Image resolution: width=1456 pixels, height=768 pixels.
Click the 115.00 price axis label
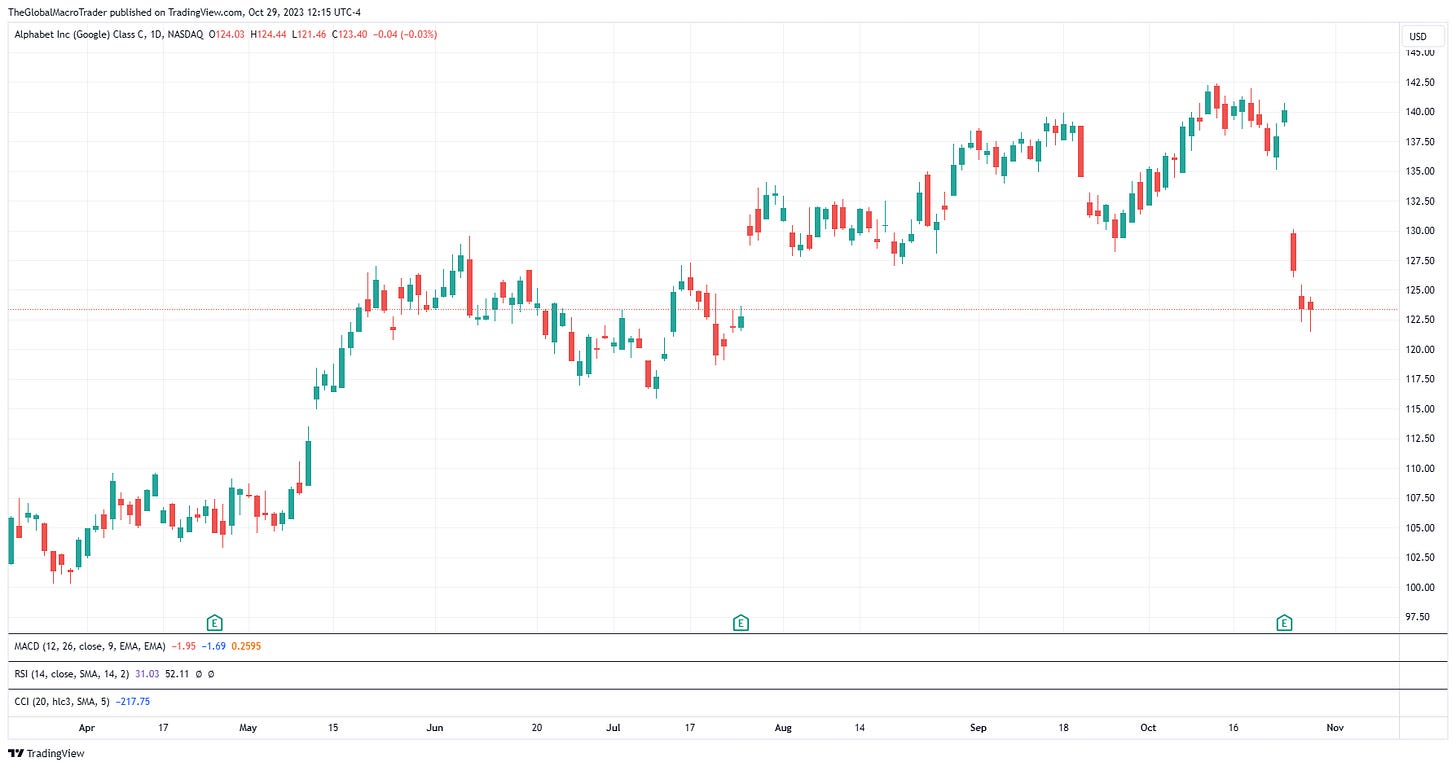1421,409
